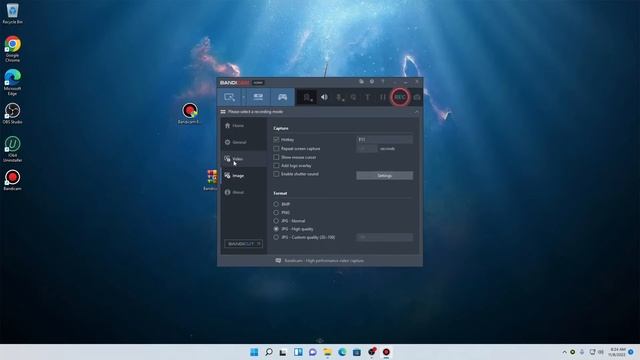Viewport: 640px width, 360px height.
Task: Toggle the webcam overlay icon
Action: point(307,98)
